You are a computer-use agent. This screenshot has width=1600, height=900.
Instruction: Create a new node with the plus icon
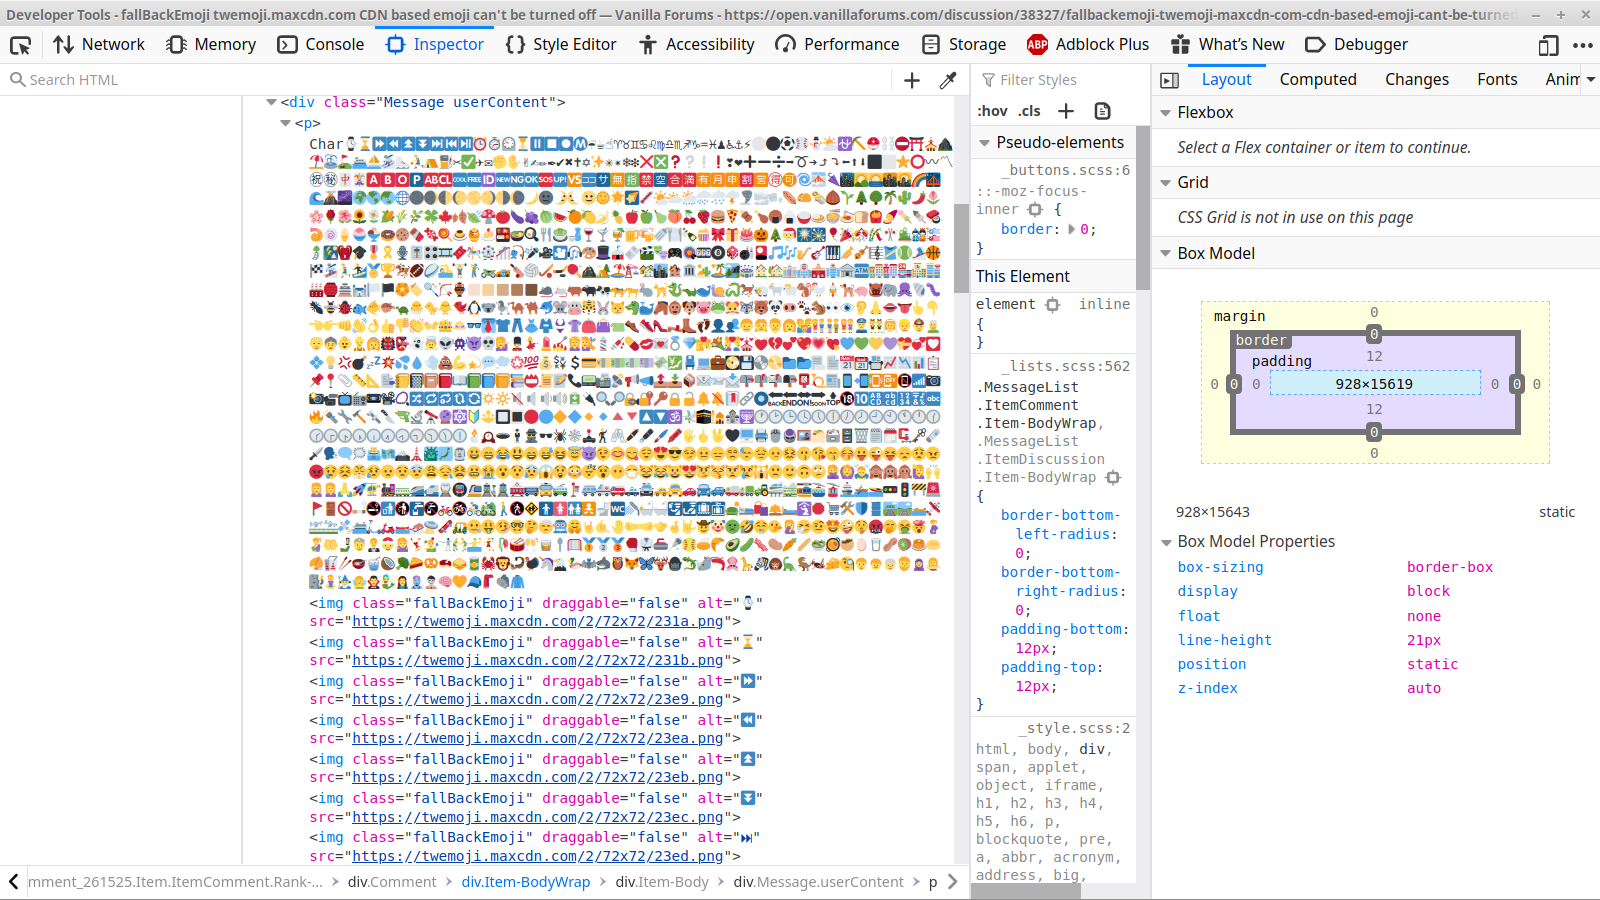point(911,79)
